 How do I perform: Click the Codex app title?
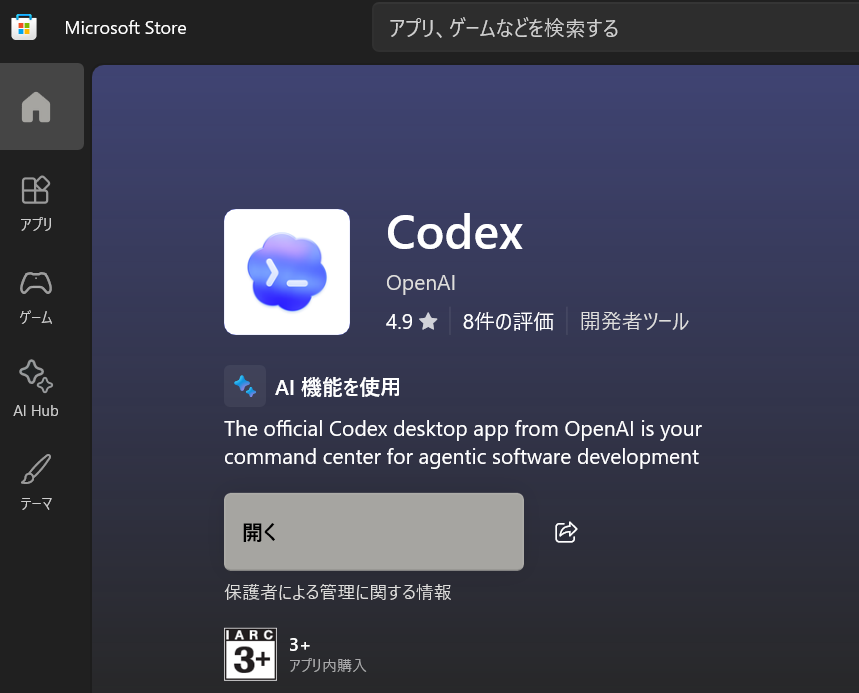(455, 233)
